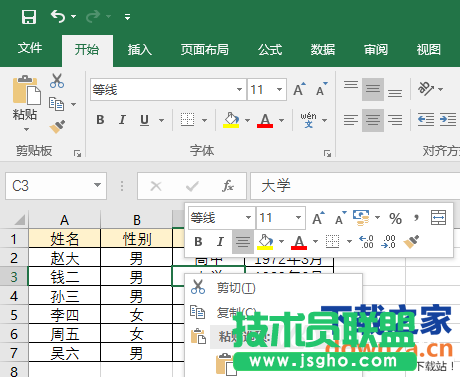Open the ribbon font color dropdown arrow
Screen dimensions: 460x377
(282, 120)
